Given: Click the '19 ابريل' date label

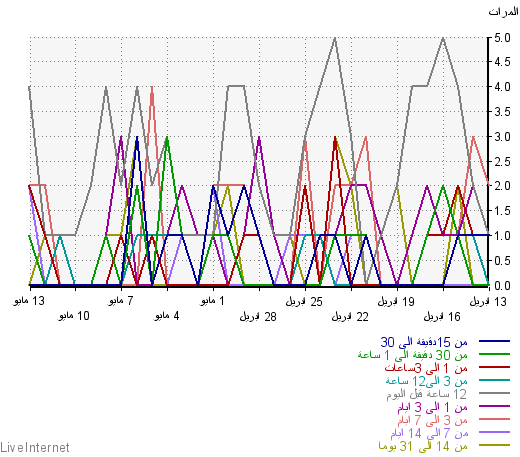Looking at the screenshot, I should (396, 302).
